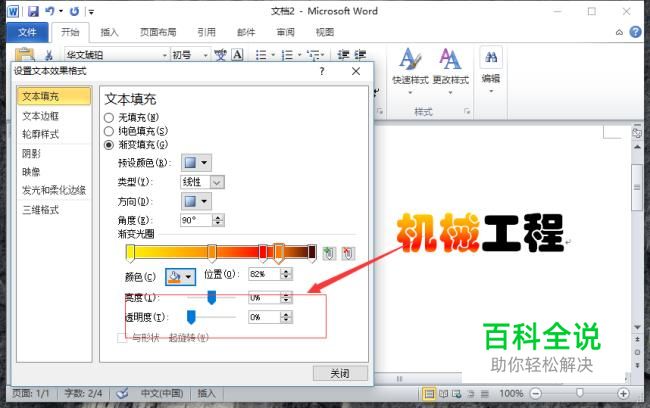
Task: Click zoom in plus button
Action: 623,393
